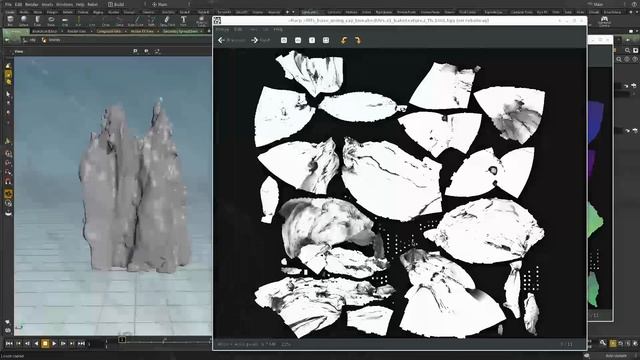Switch to the Create shelf tab
The image size is (640, 360).
(x=9, y=12)
